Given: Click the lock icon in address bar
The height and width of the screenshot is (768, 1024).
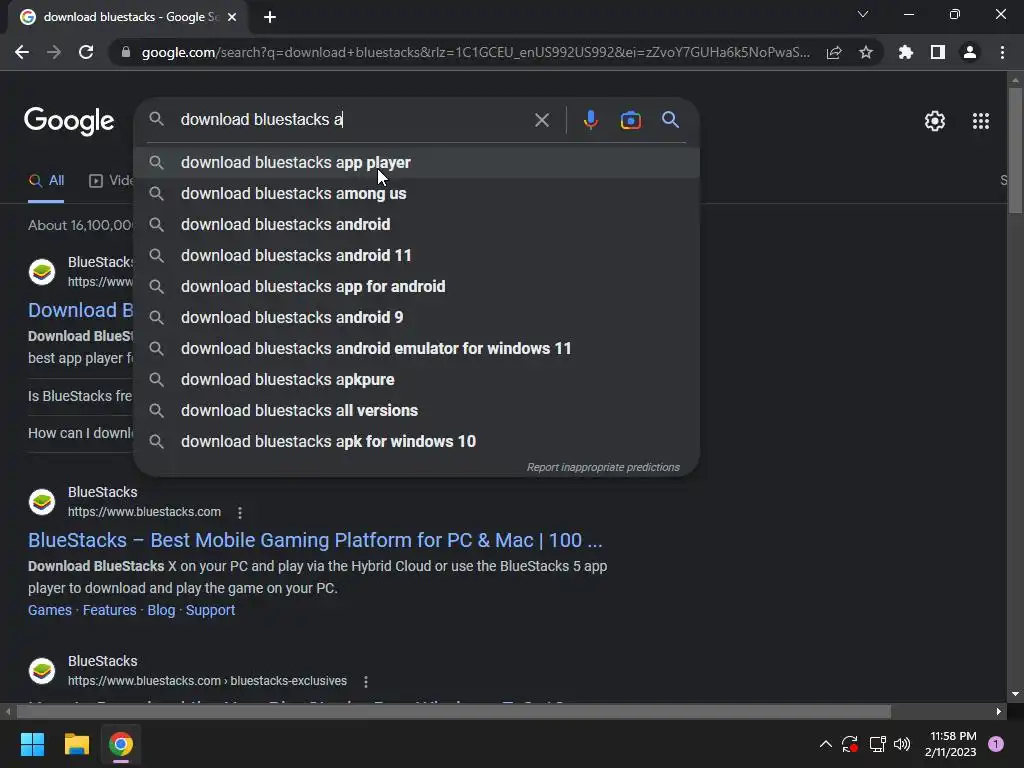Looking at the screenshot, I should pyautogui.click(x=126, y=52).
